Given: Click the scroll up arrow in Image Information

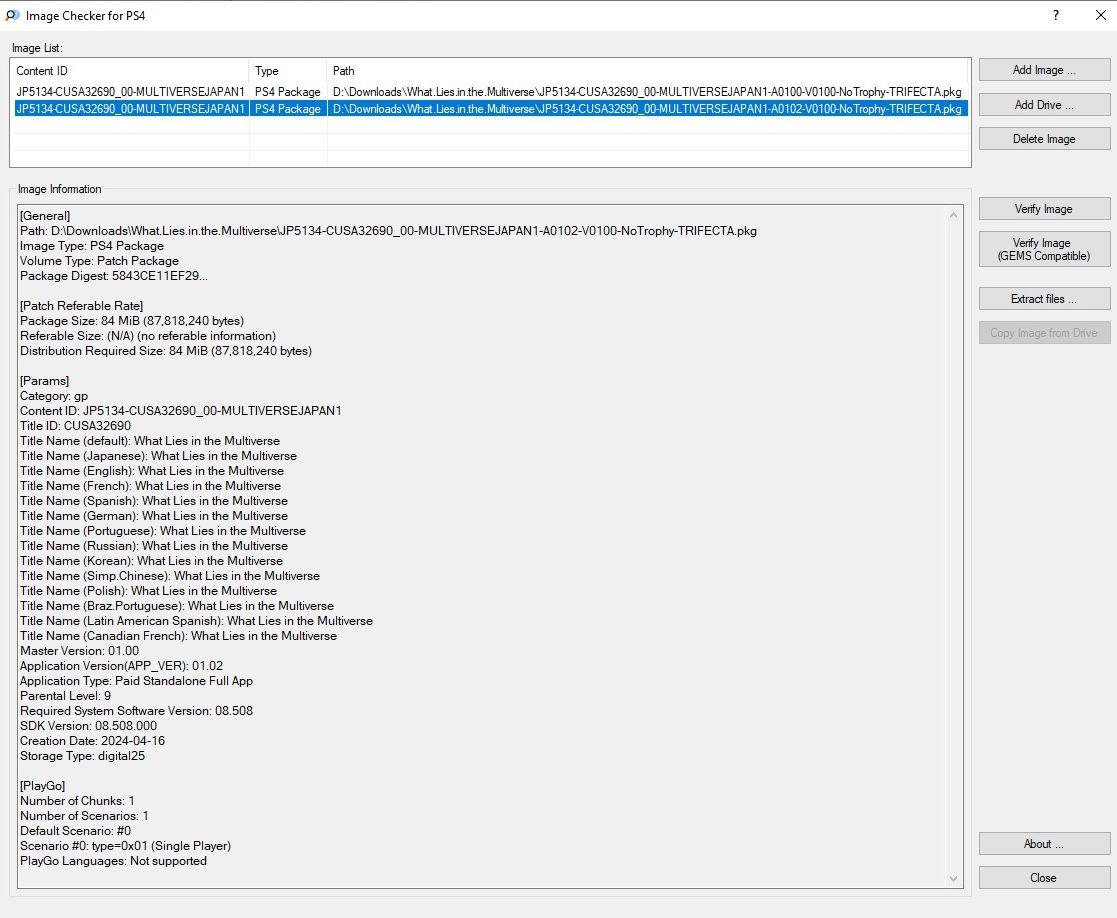Looking at the screenshot, I should (953, 215).
